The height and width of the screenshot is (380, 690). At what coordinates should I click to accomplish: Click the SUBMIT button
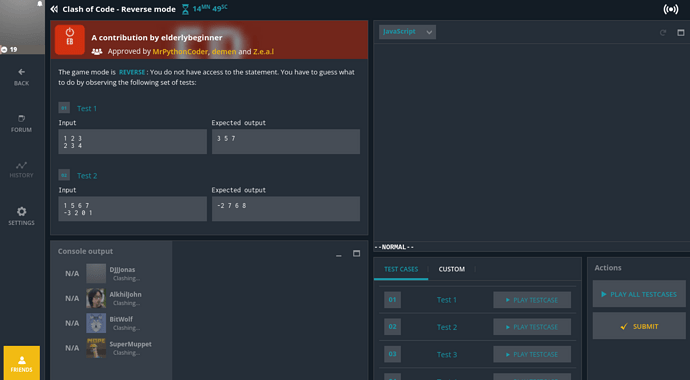639,326
